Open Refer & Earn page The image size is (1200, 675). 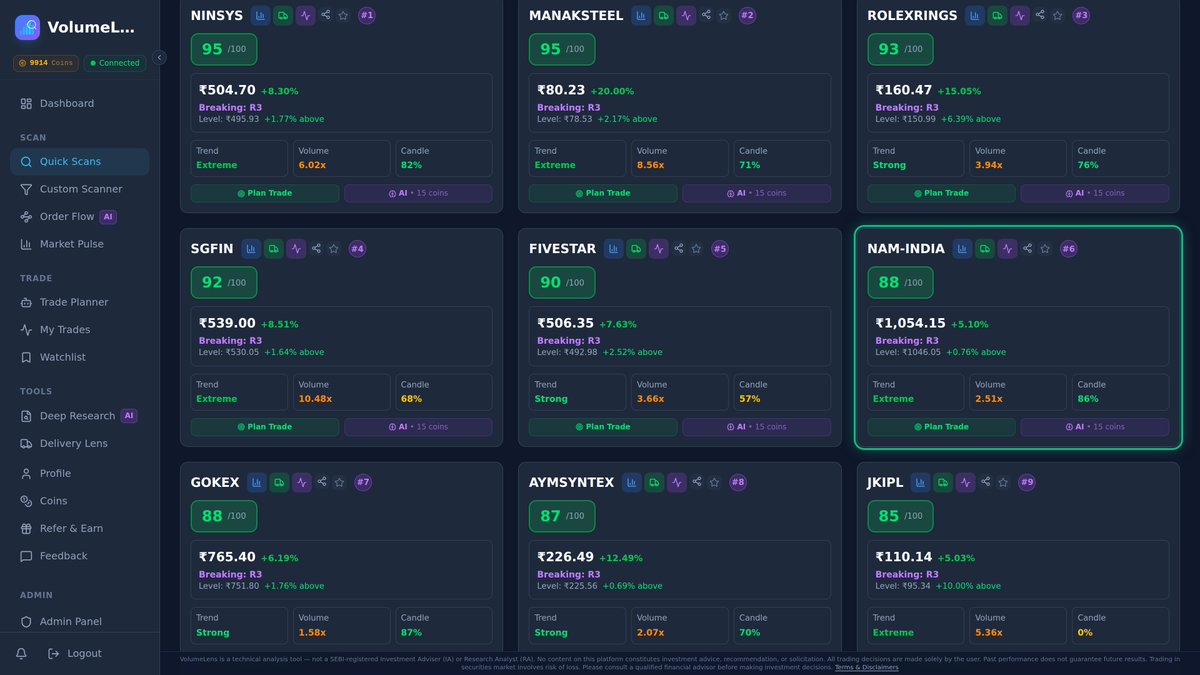pyautogui.click(x=80, y=528)
